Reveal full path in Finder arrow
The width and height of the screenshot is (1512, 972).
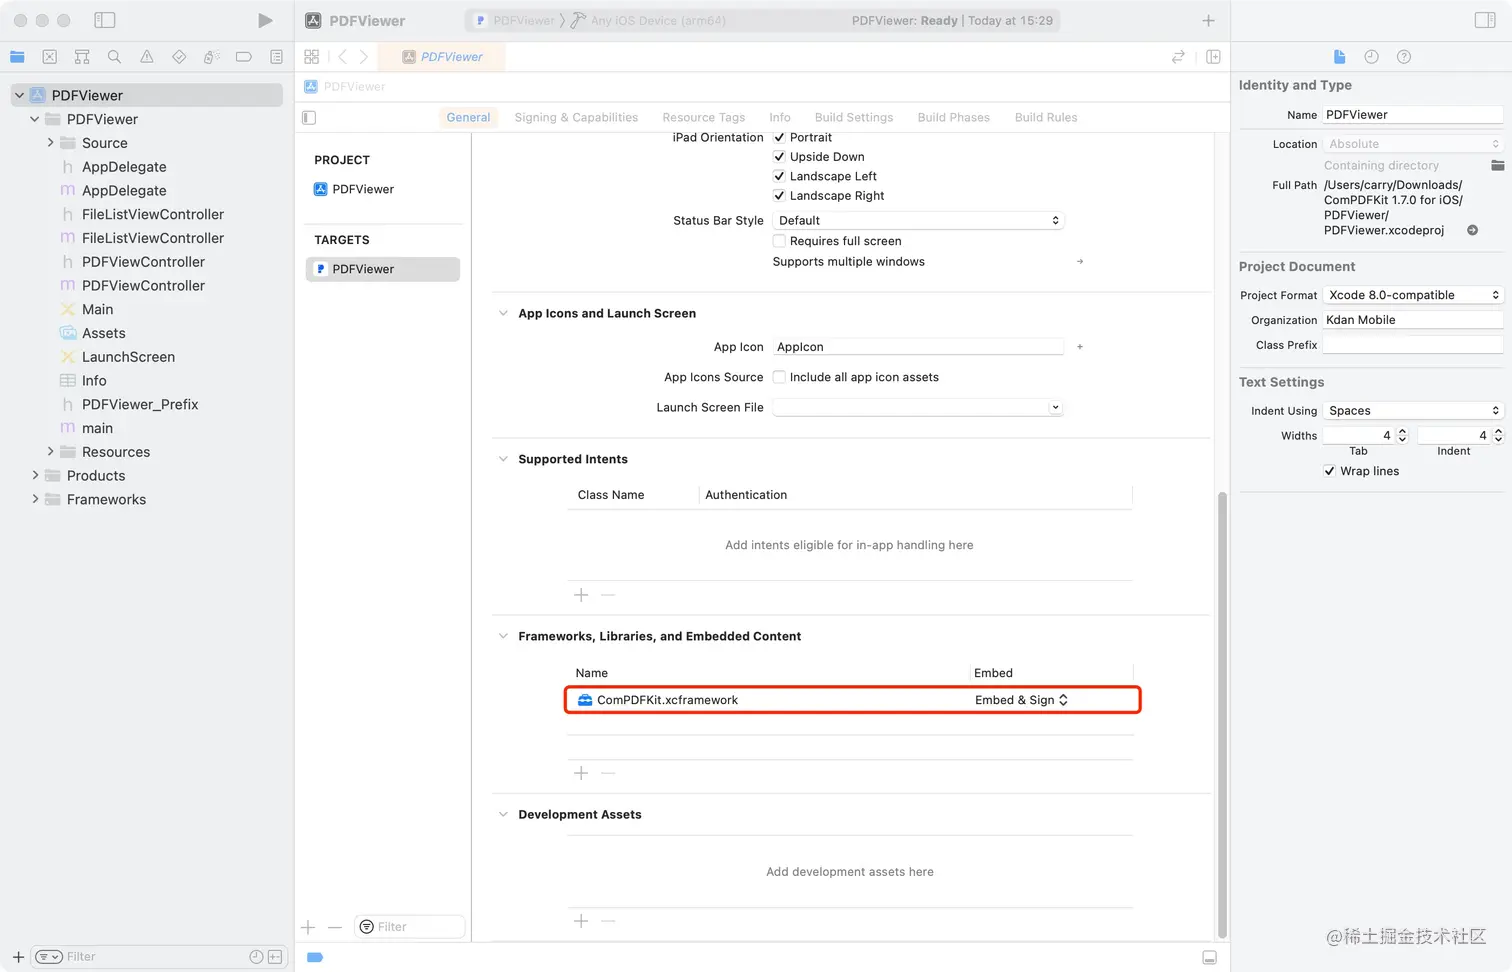coord(1472,230)
